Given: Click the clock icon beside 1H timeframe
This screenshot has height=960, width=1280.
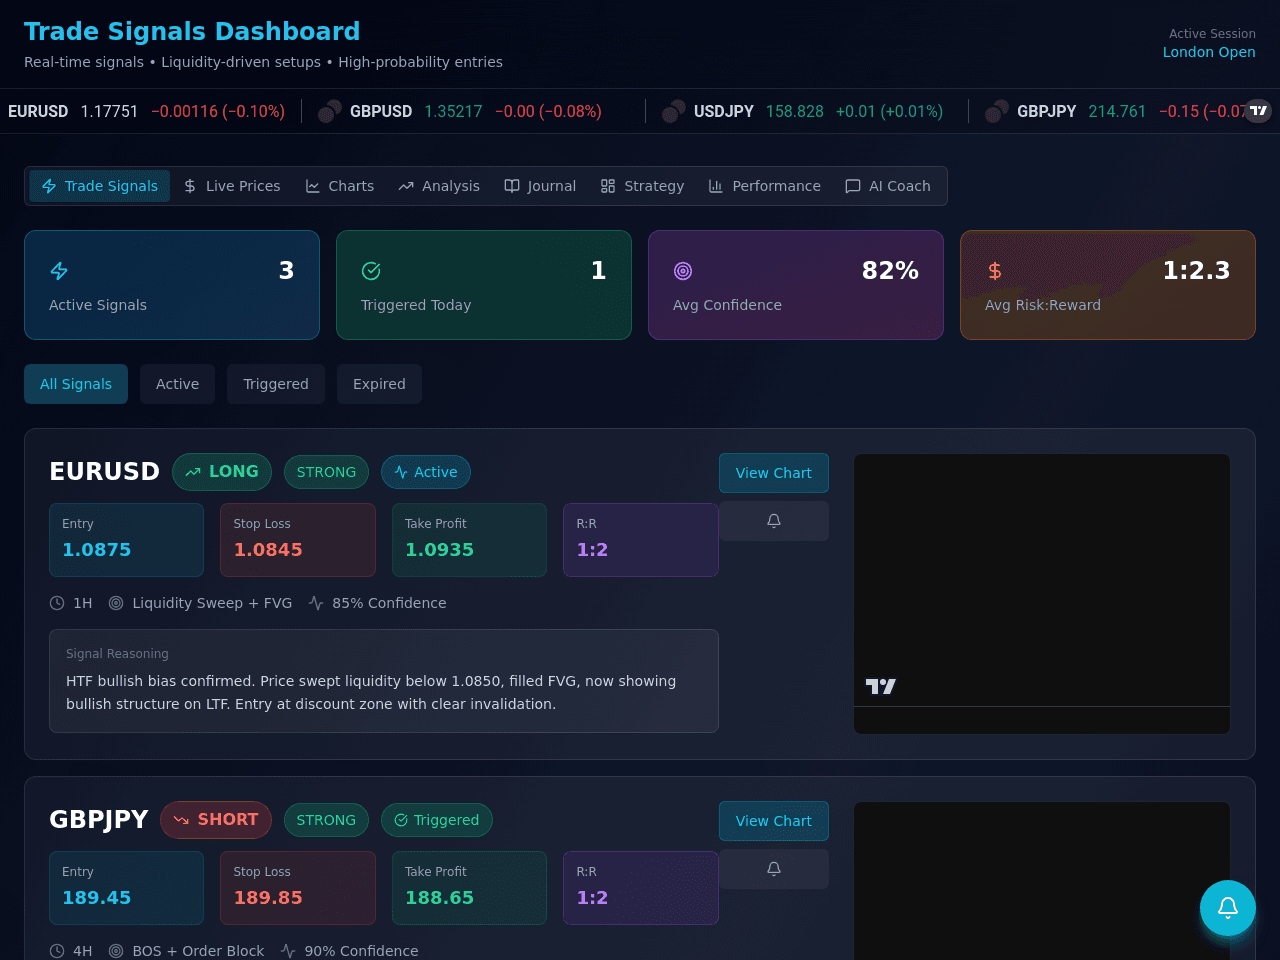Looking at the screenshot, I should (57, 603).
